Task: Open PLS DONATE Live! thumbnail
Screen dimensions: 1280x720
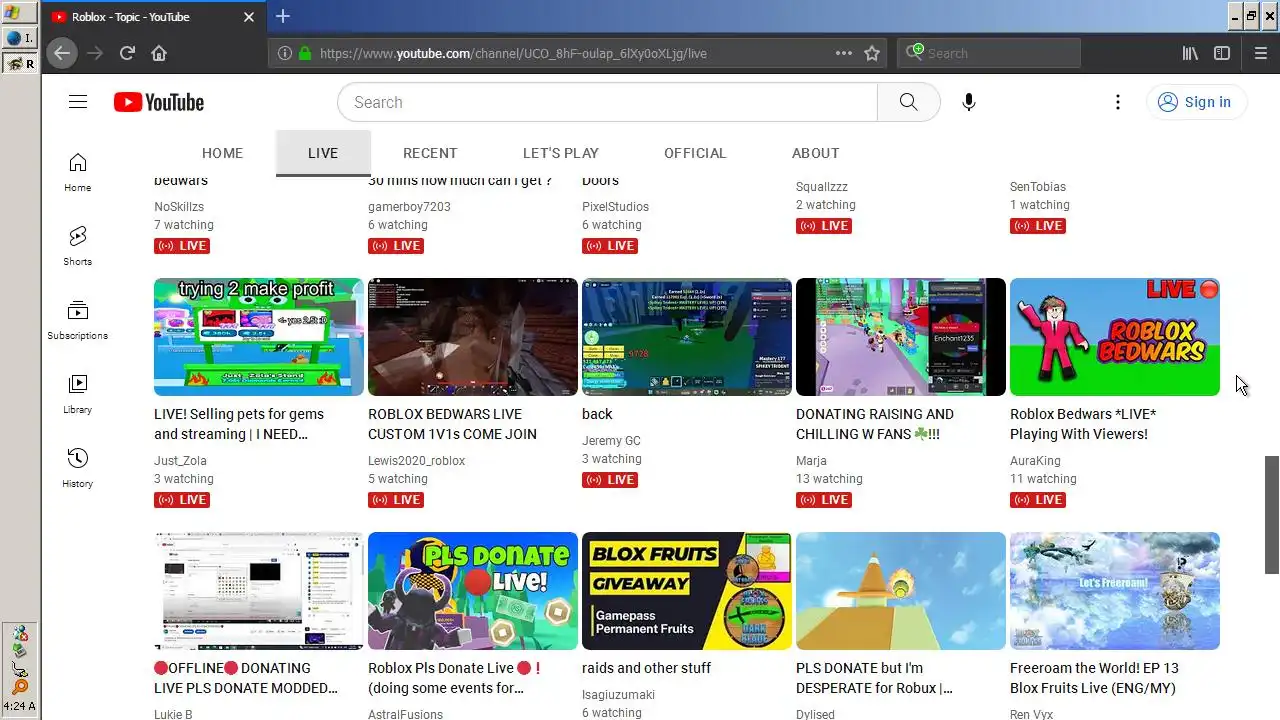Action: (473, 591)
